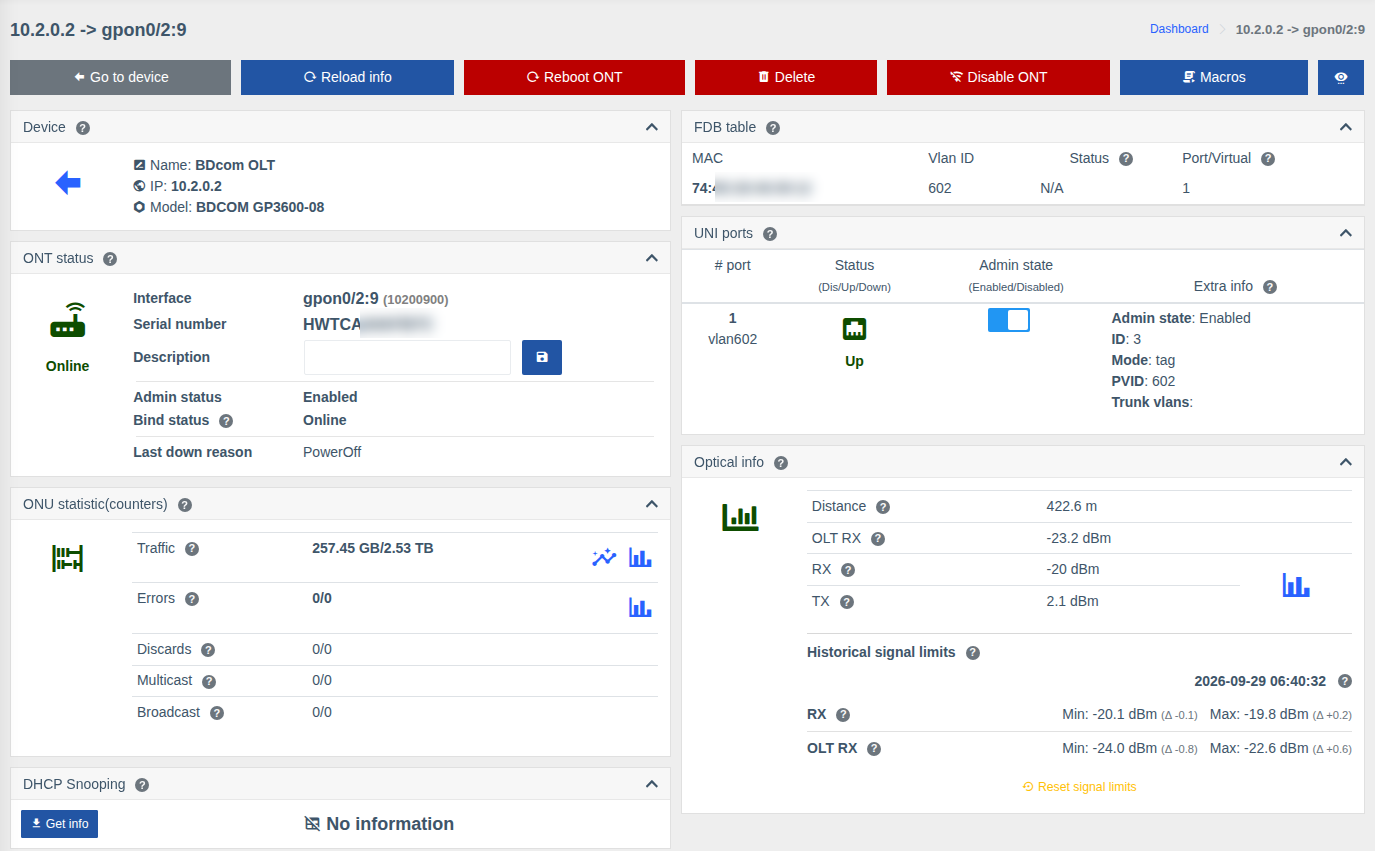
Task: Collapse the DHCP Snooping panel
Action: pos(651,784)
